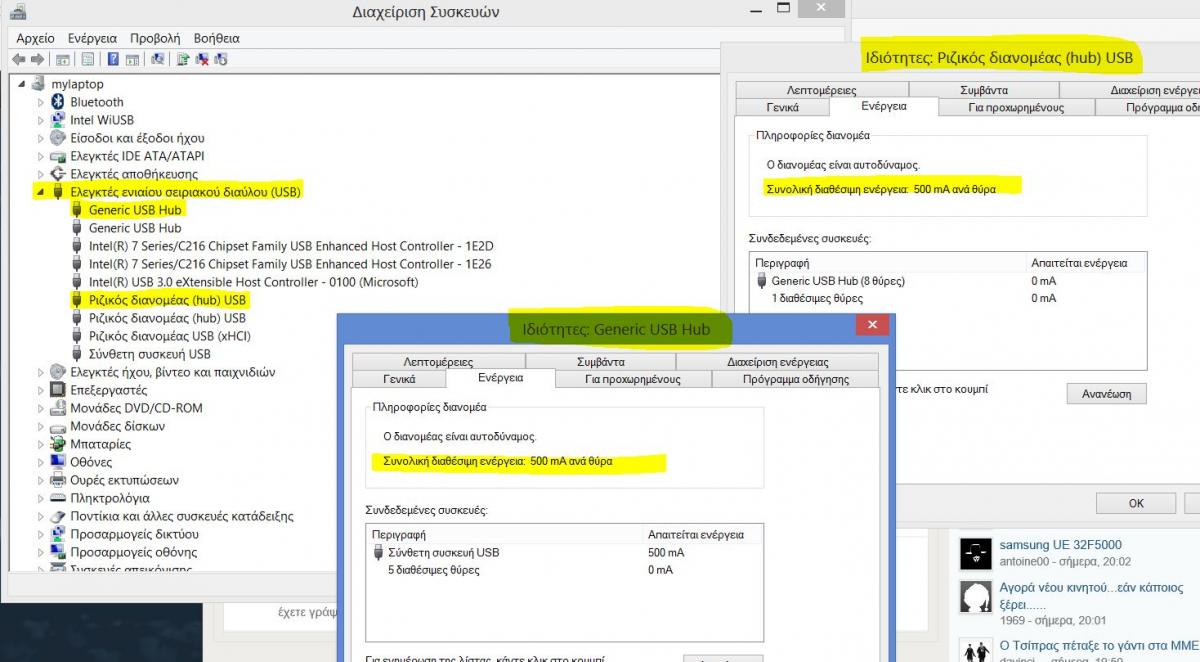Click the Πληκτρολόγια keyboard icon
The image size is (1200, 662).
click(58, 498)
